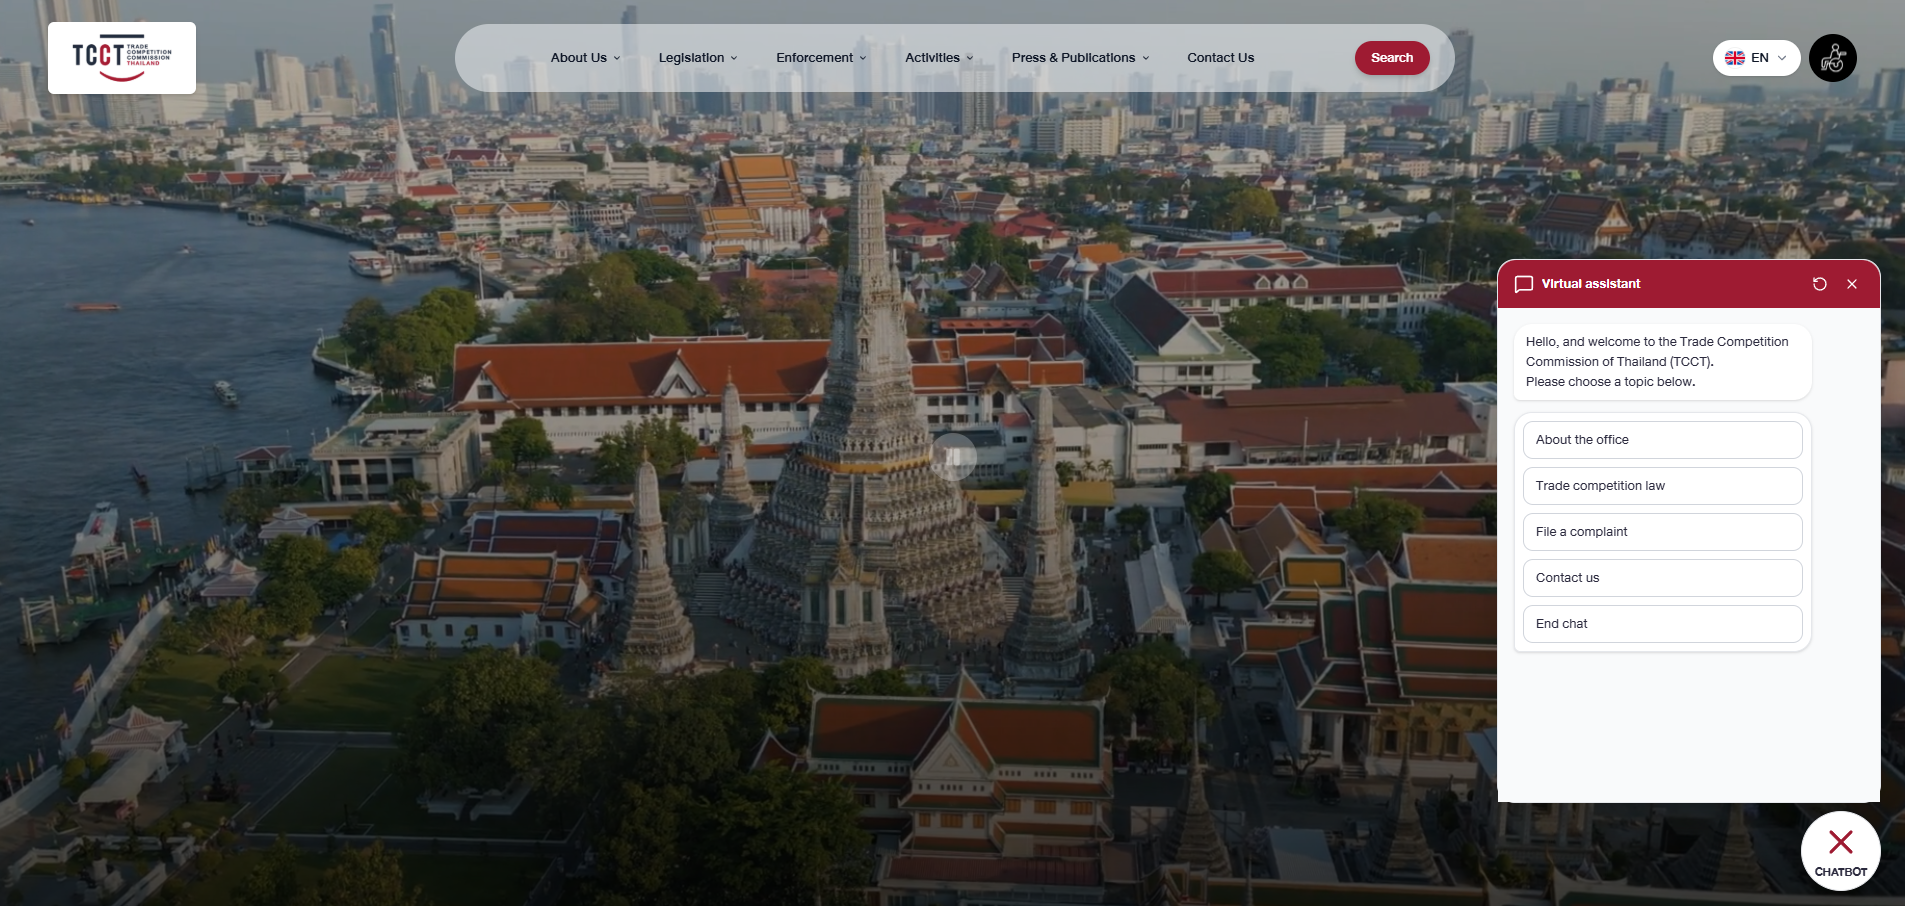Click End chat option
This screenshot has width=1905, height=906.
click(x=1662, y=624)
